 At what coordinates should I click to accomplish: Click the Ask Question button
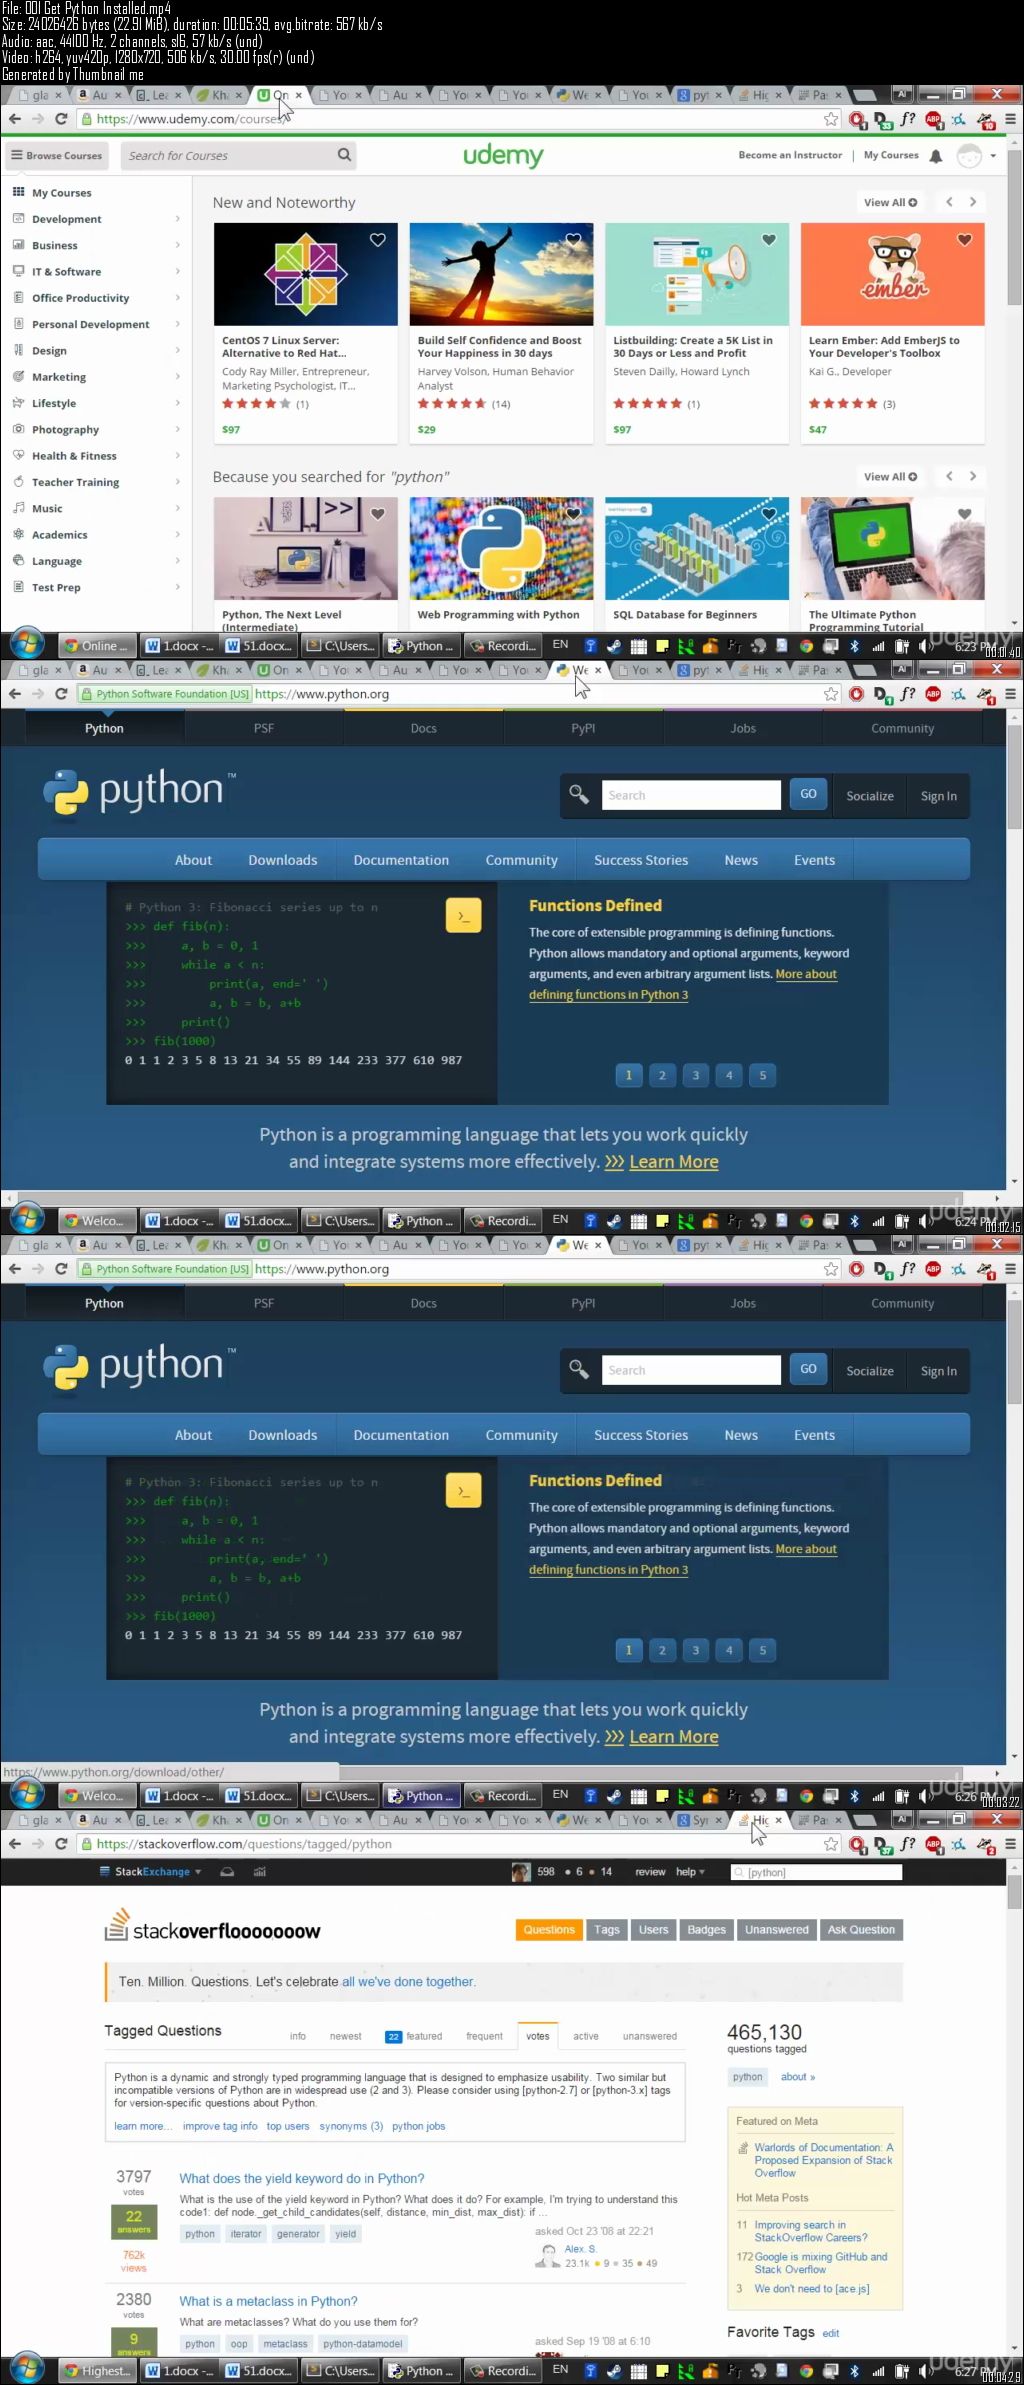[861, 1930]
